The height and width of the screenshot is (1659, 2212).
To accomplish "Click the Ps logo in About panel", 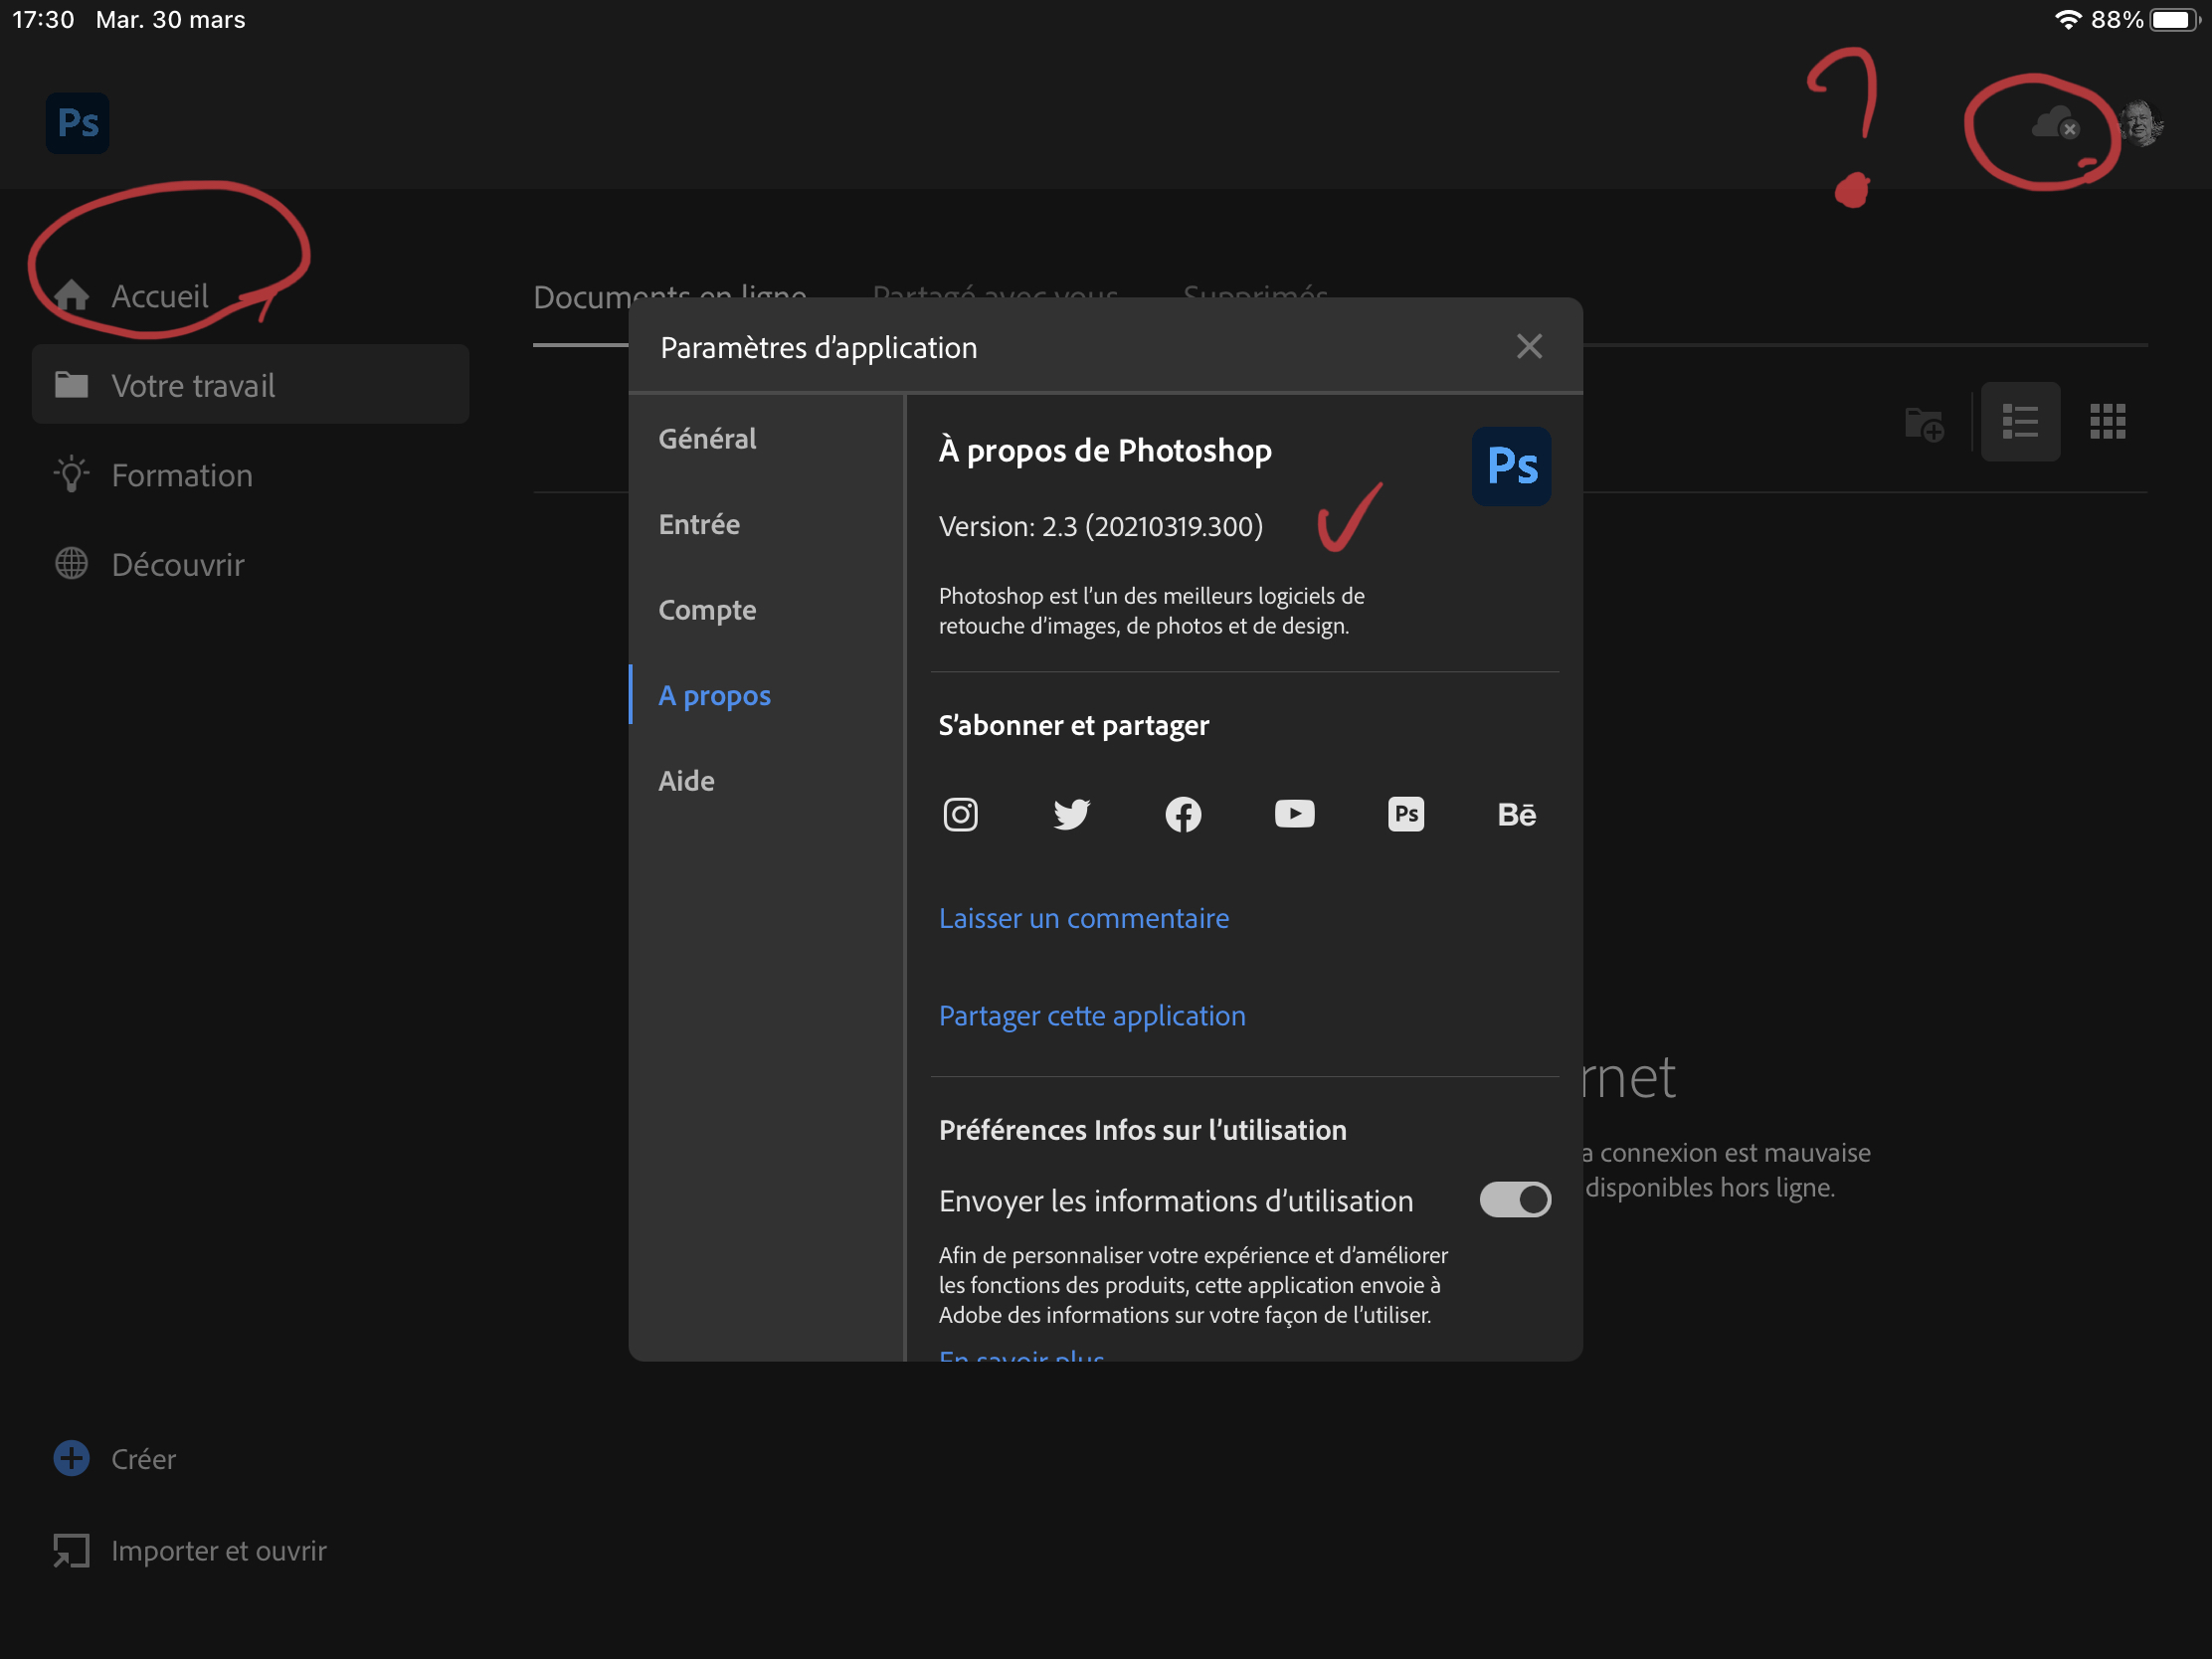I will (x=1511, y=466).
